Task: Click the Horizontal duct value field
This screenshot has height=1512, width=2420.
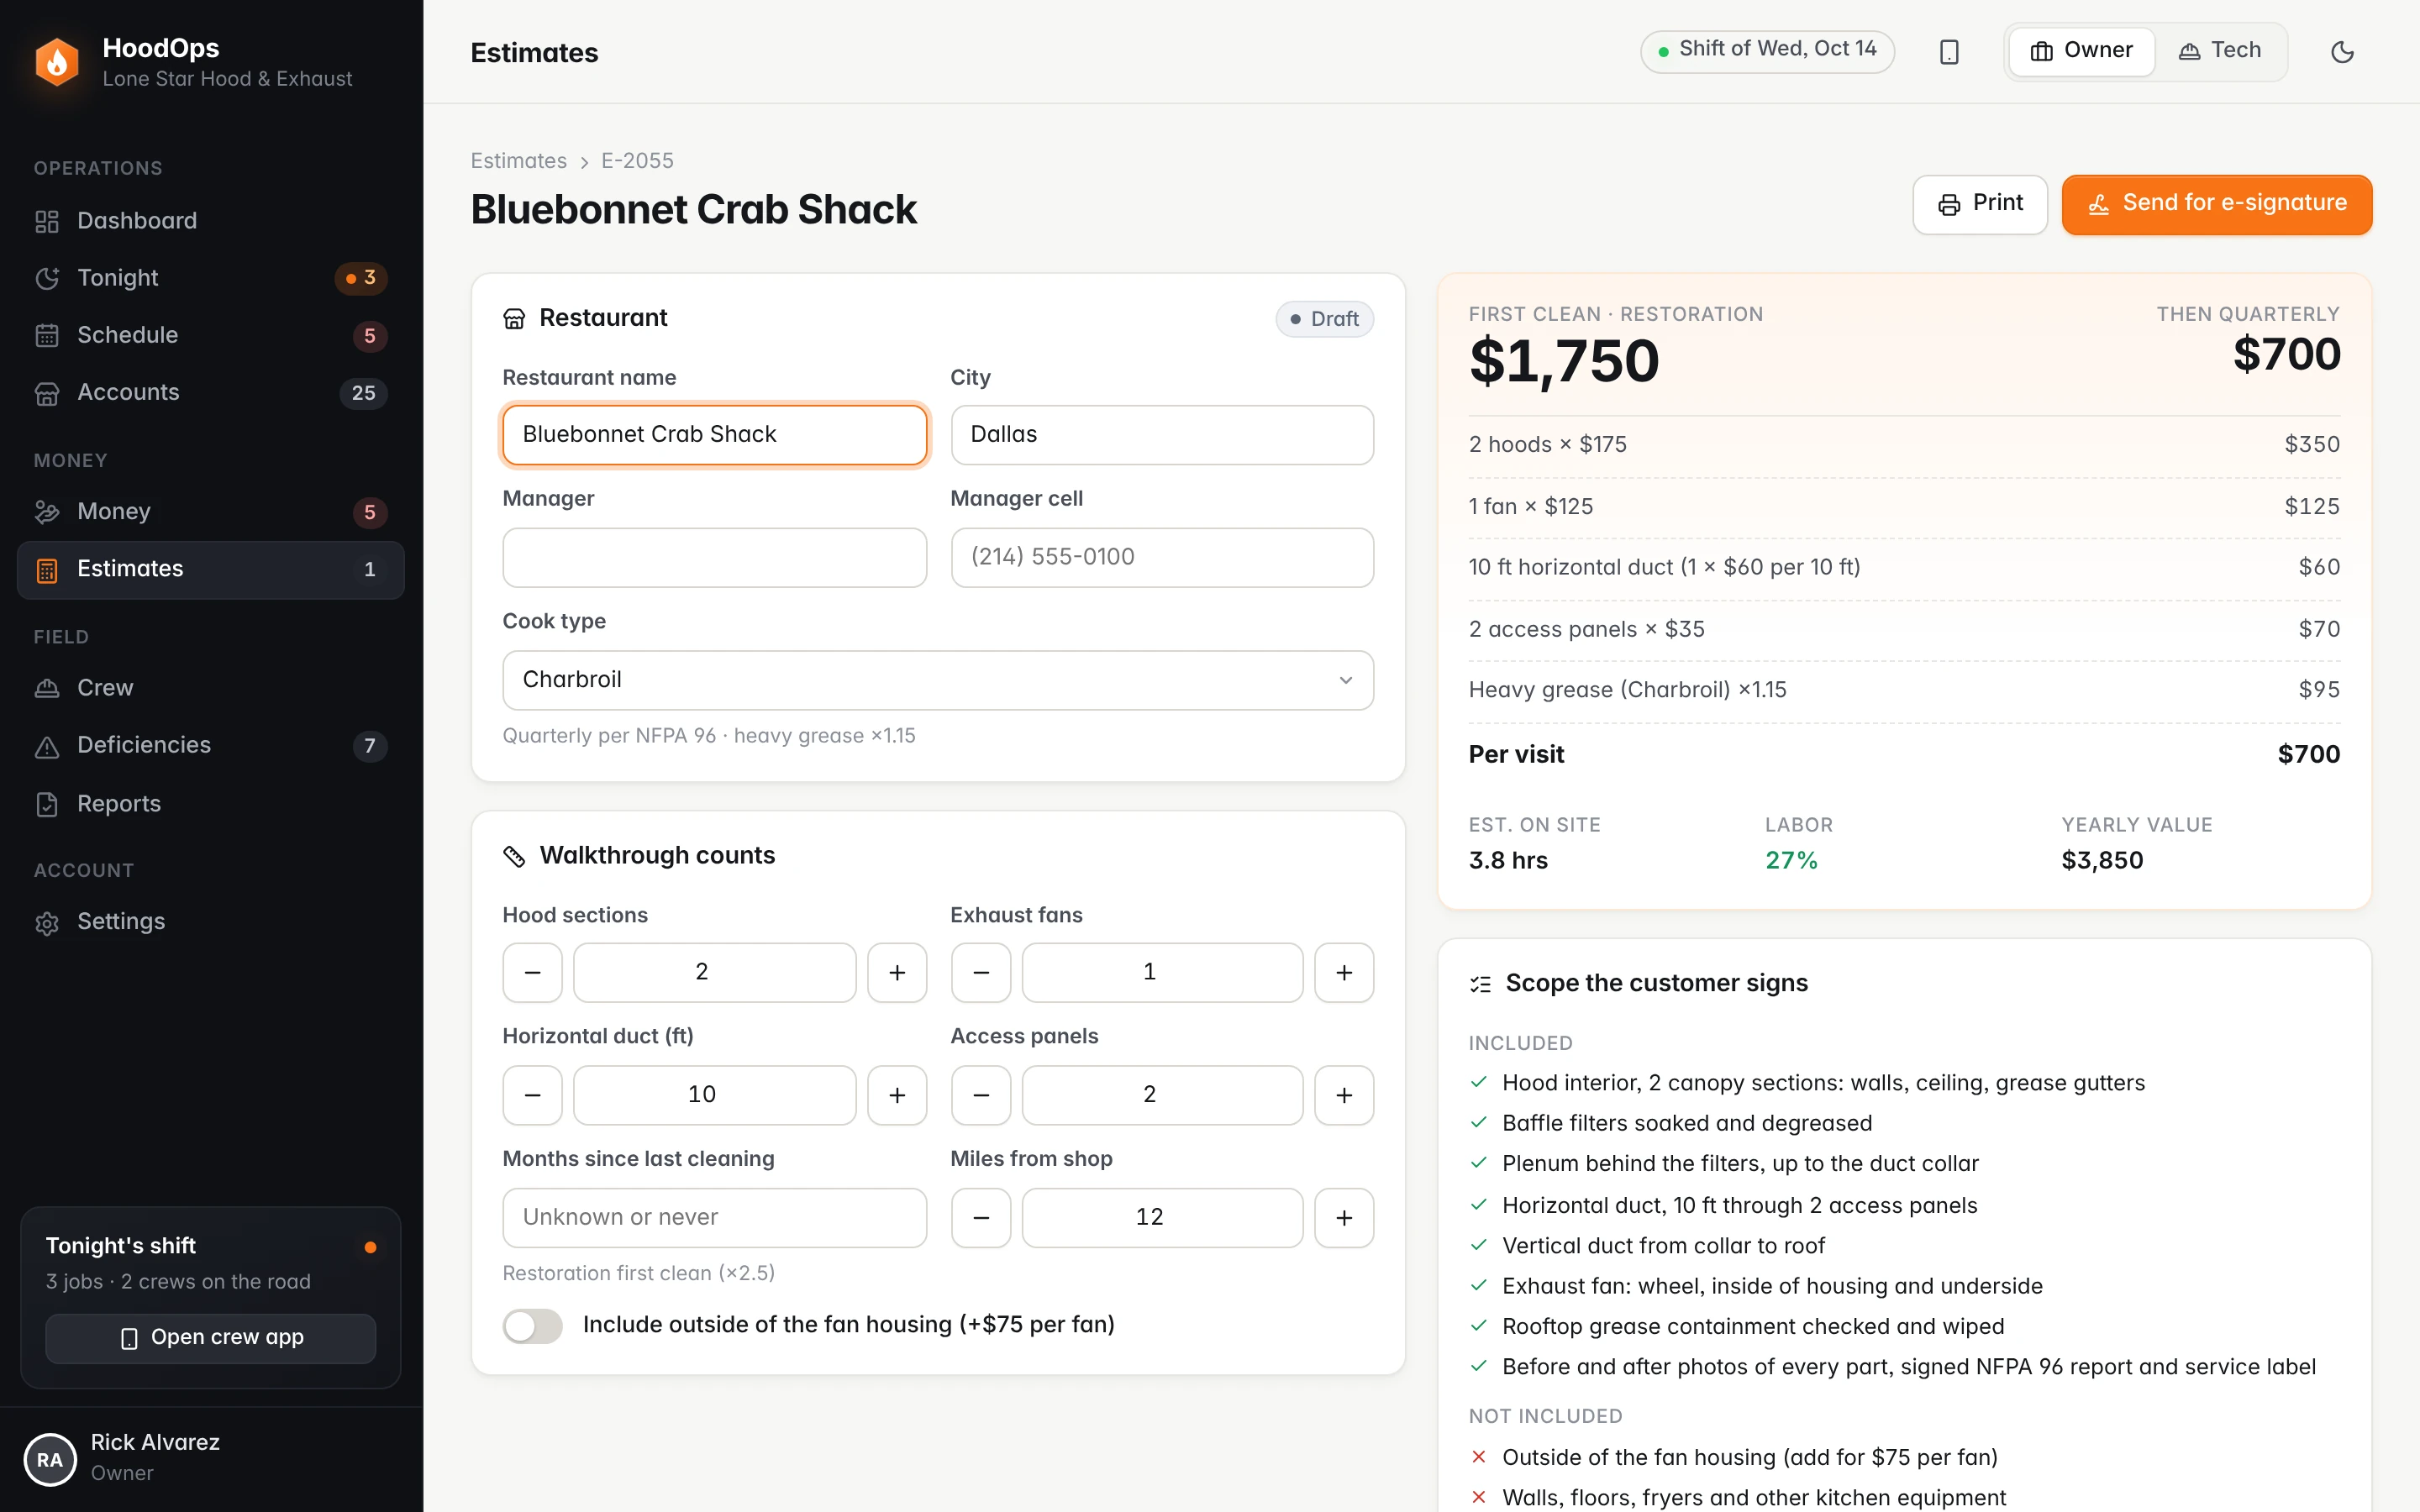Action: (714, 1095)
